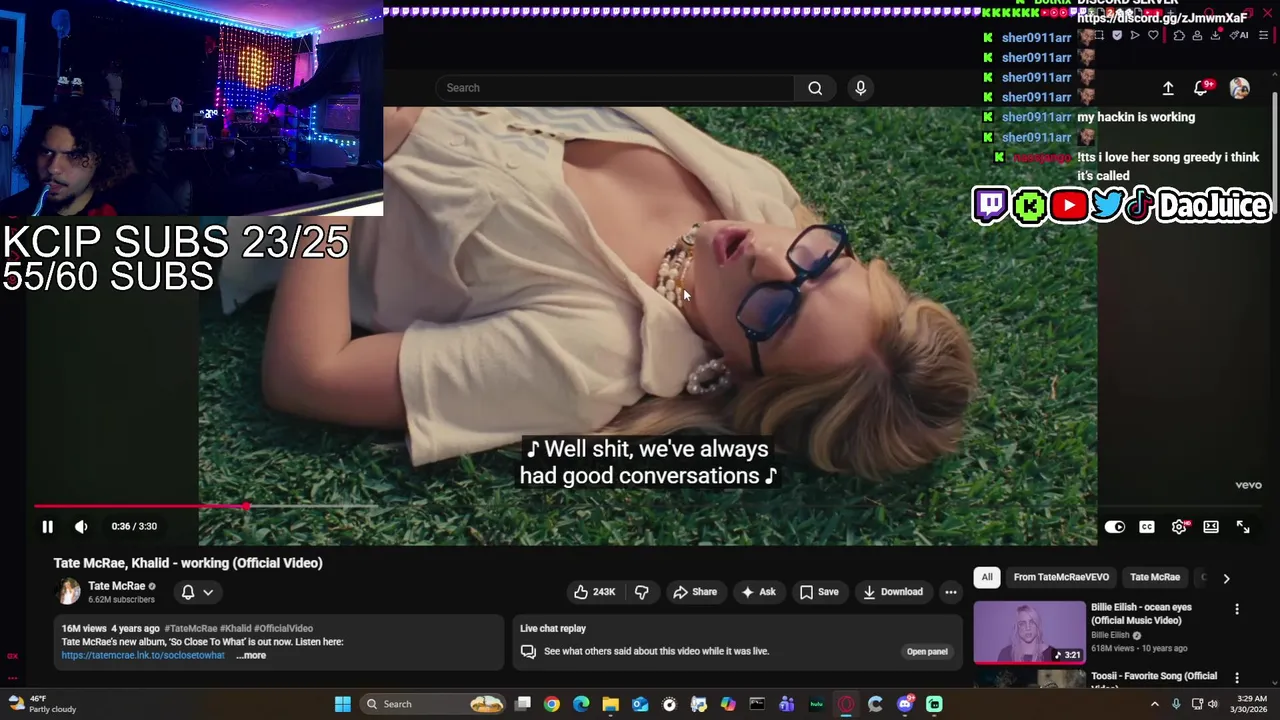The height and width of the screenshot is (720, 1280).
Task: Open the weather widget showing 46°F
Action: [x=42, y=704]
